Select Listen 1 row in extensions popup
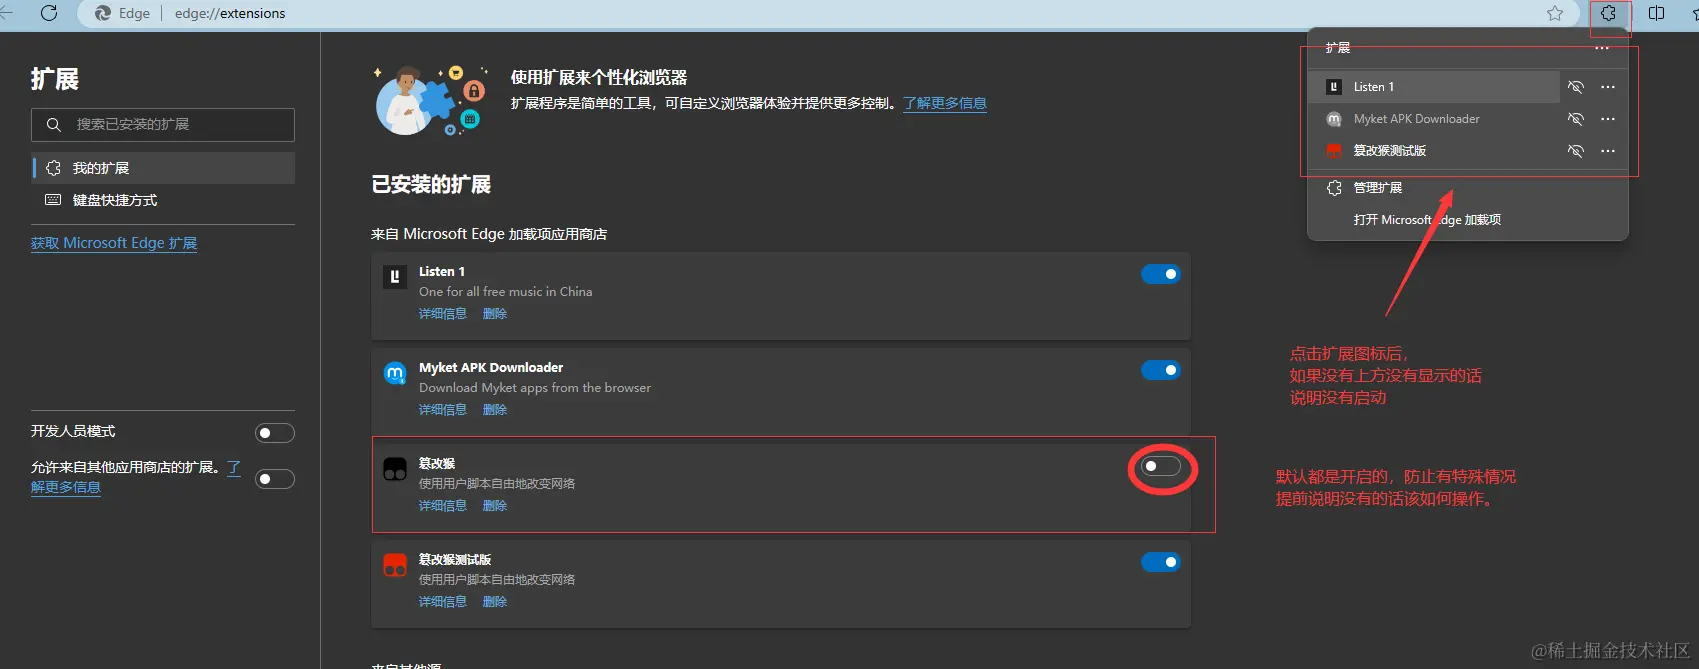Image resolution: width=1699 pixels, height=669 pixels. 1435,87
